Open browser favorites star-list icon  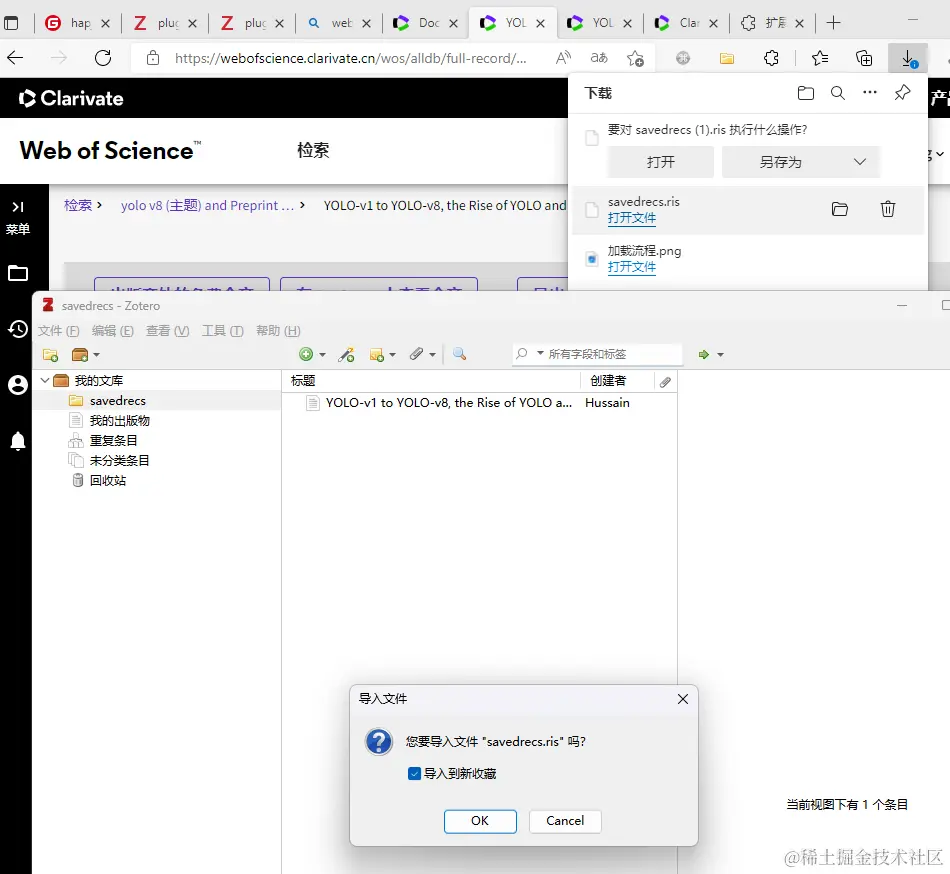click(820, 58)
